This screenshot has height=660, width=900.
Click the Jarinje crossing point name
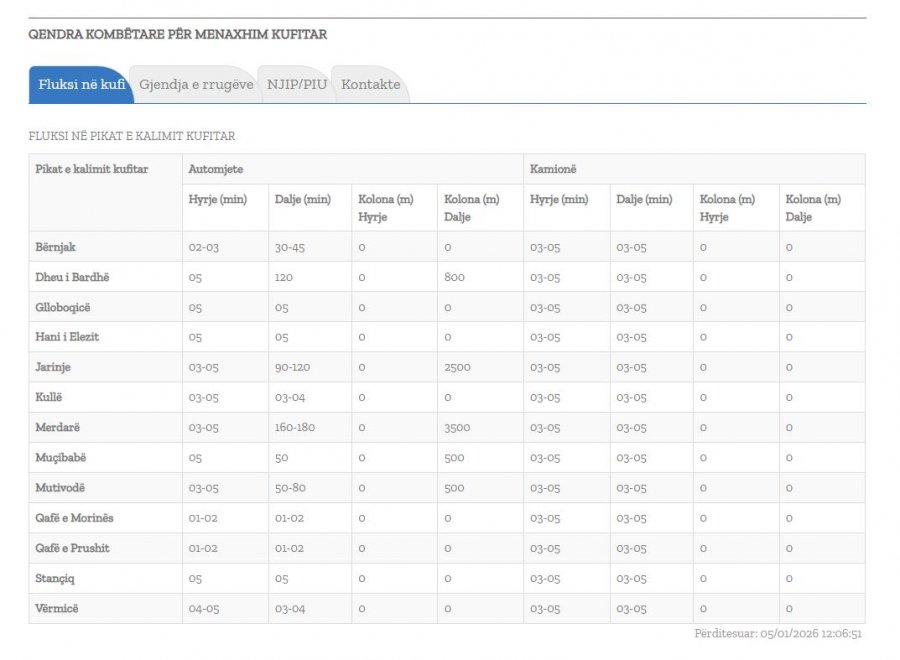tap(53, 367)
